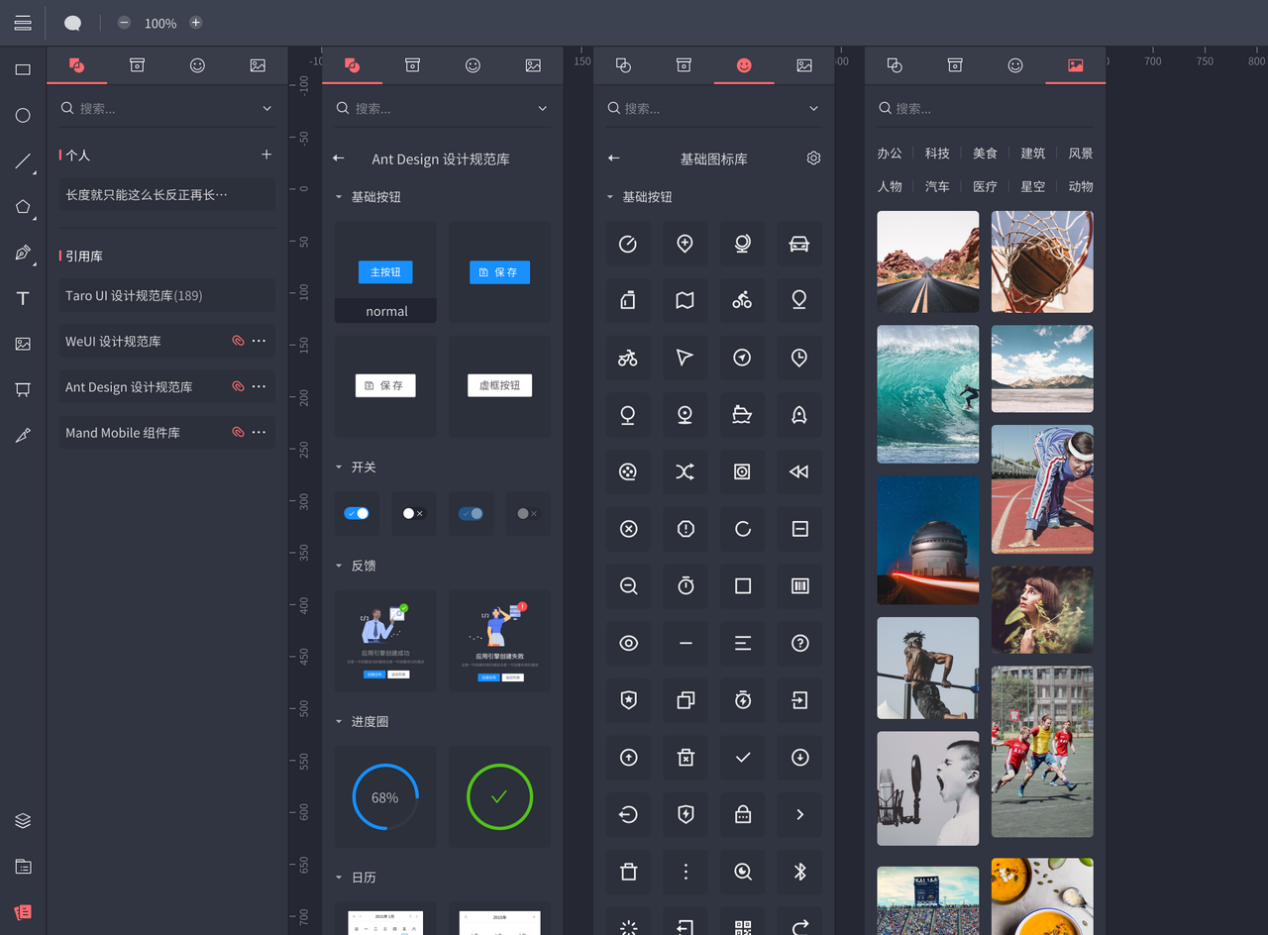
Task: Select the Rectangle tool in left toolbar
Action: point(22,70)
